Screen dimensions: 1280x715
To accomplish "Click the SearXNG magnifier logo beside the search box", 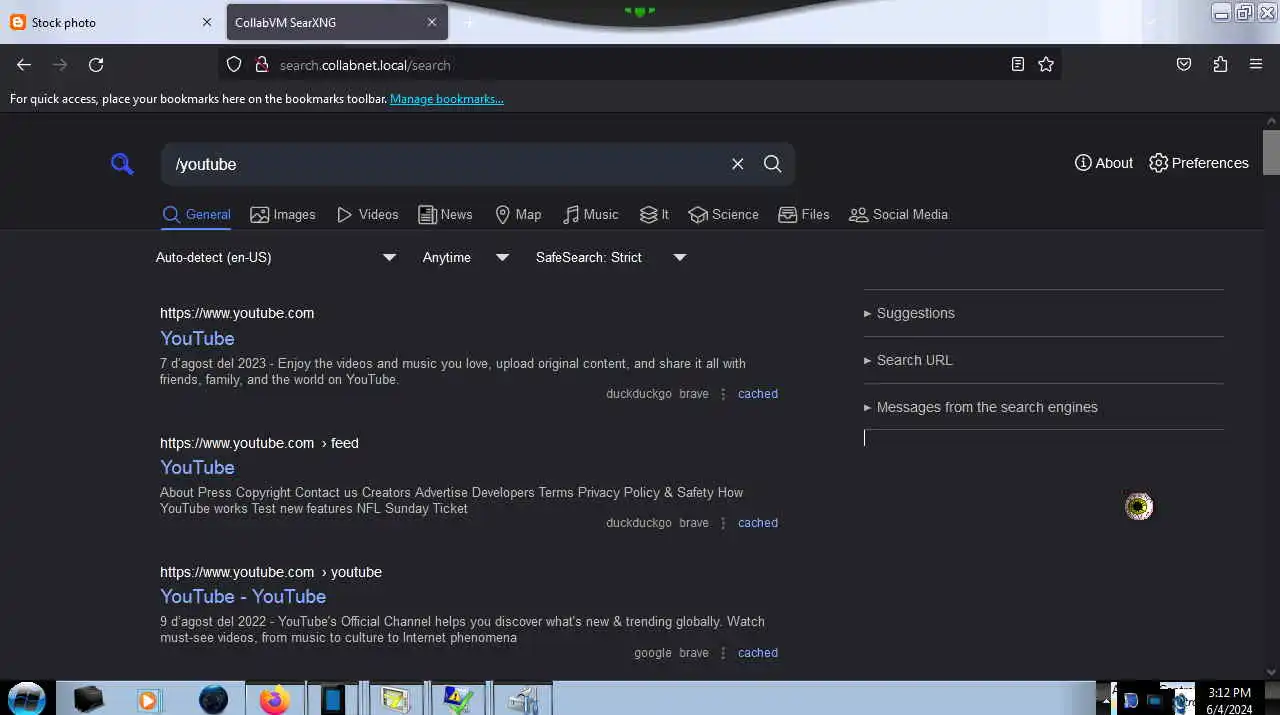I will tap(122, 164).
